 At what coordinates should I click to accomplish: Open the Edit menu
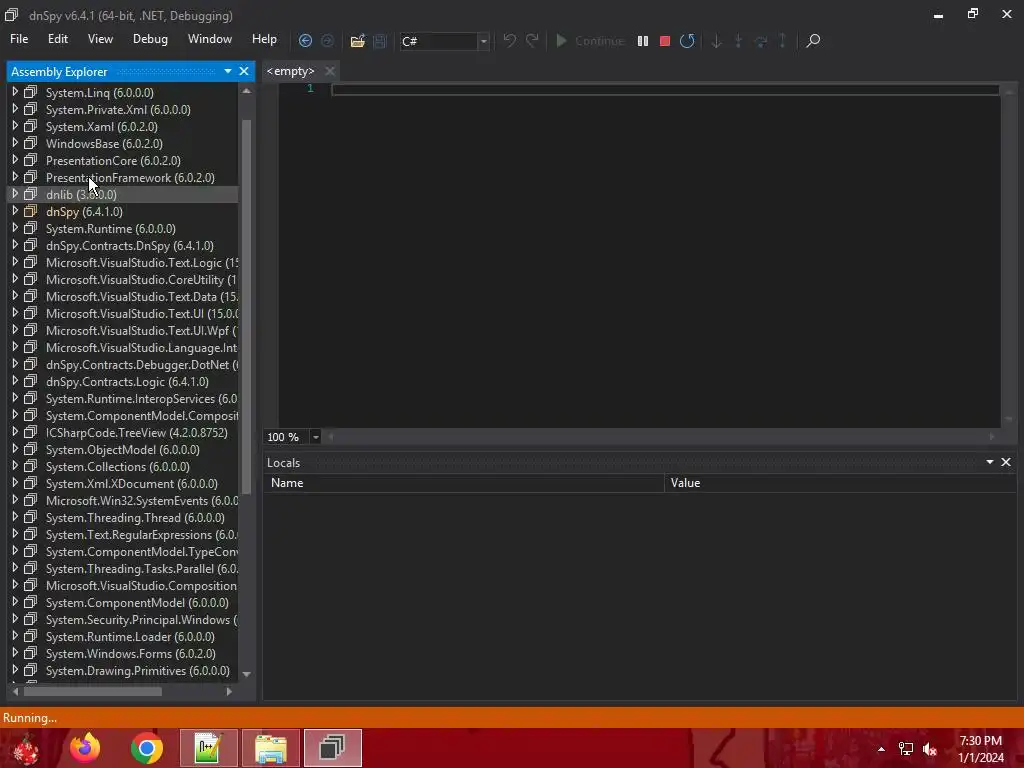tap(57, 39)
